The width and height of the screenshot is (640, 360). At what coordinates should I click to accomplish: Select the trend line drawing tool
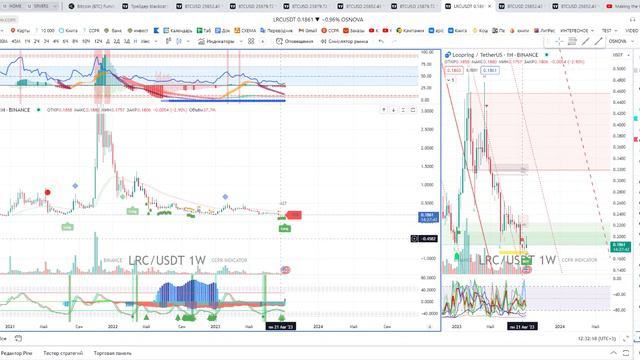[x=586, y=41]
